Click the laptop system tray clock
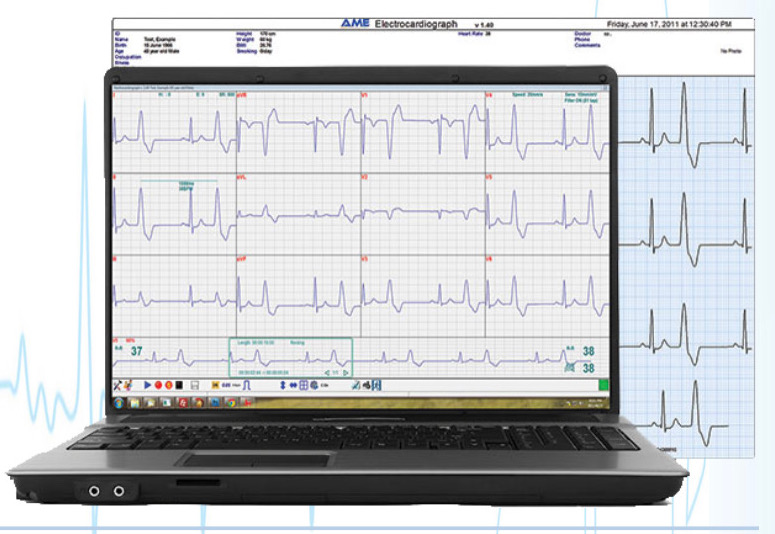The width and height of the screenshot is (775, 534). (595, 402)
